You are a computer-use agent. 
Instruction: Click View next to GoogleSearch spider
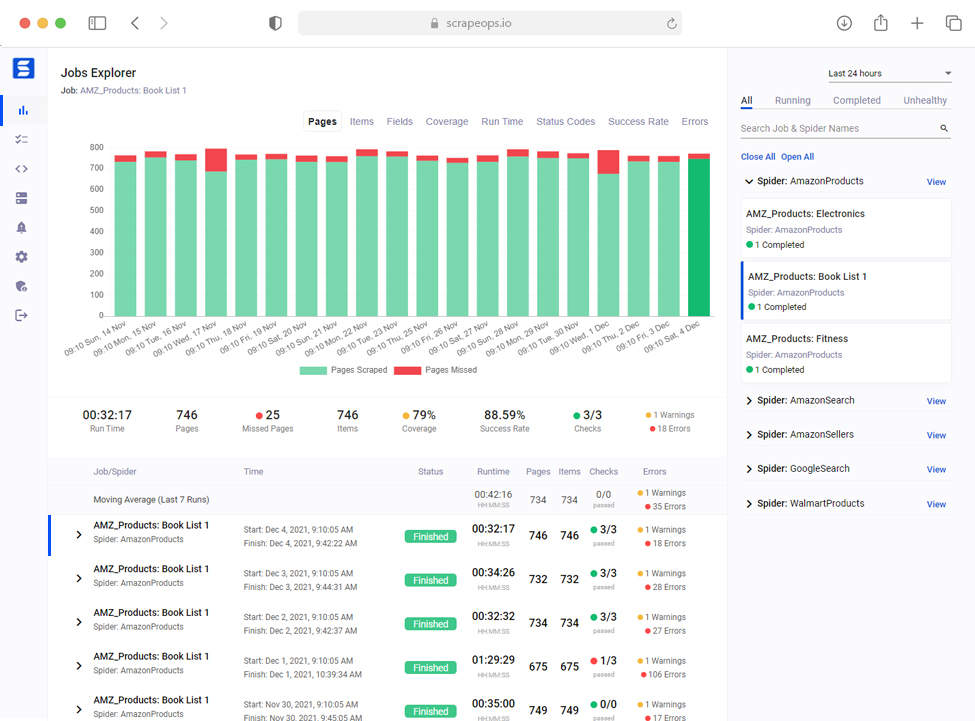[935, 469]
